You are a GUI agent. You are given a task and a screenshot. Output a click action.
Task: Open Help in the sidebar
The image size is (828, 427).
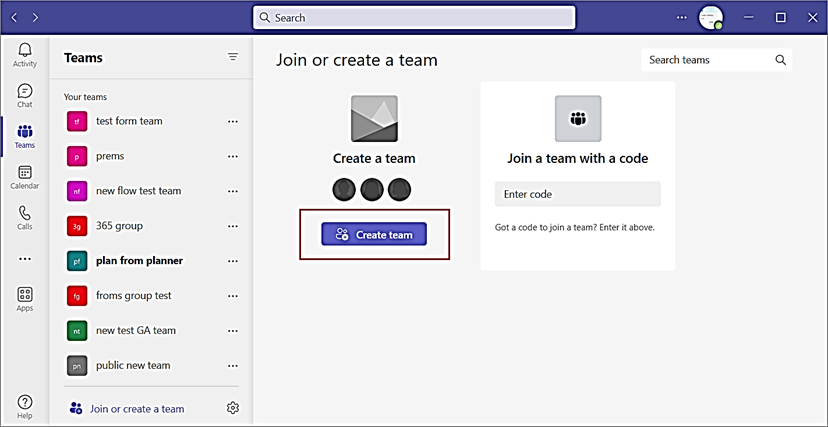pyautogui.click(x=25, y=407)
